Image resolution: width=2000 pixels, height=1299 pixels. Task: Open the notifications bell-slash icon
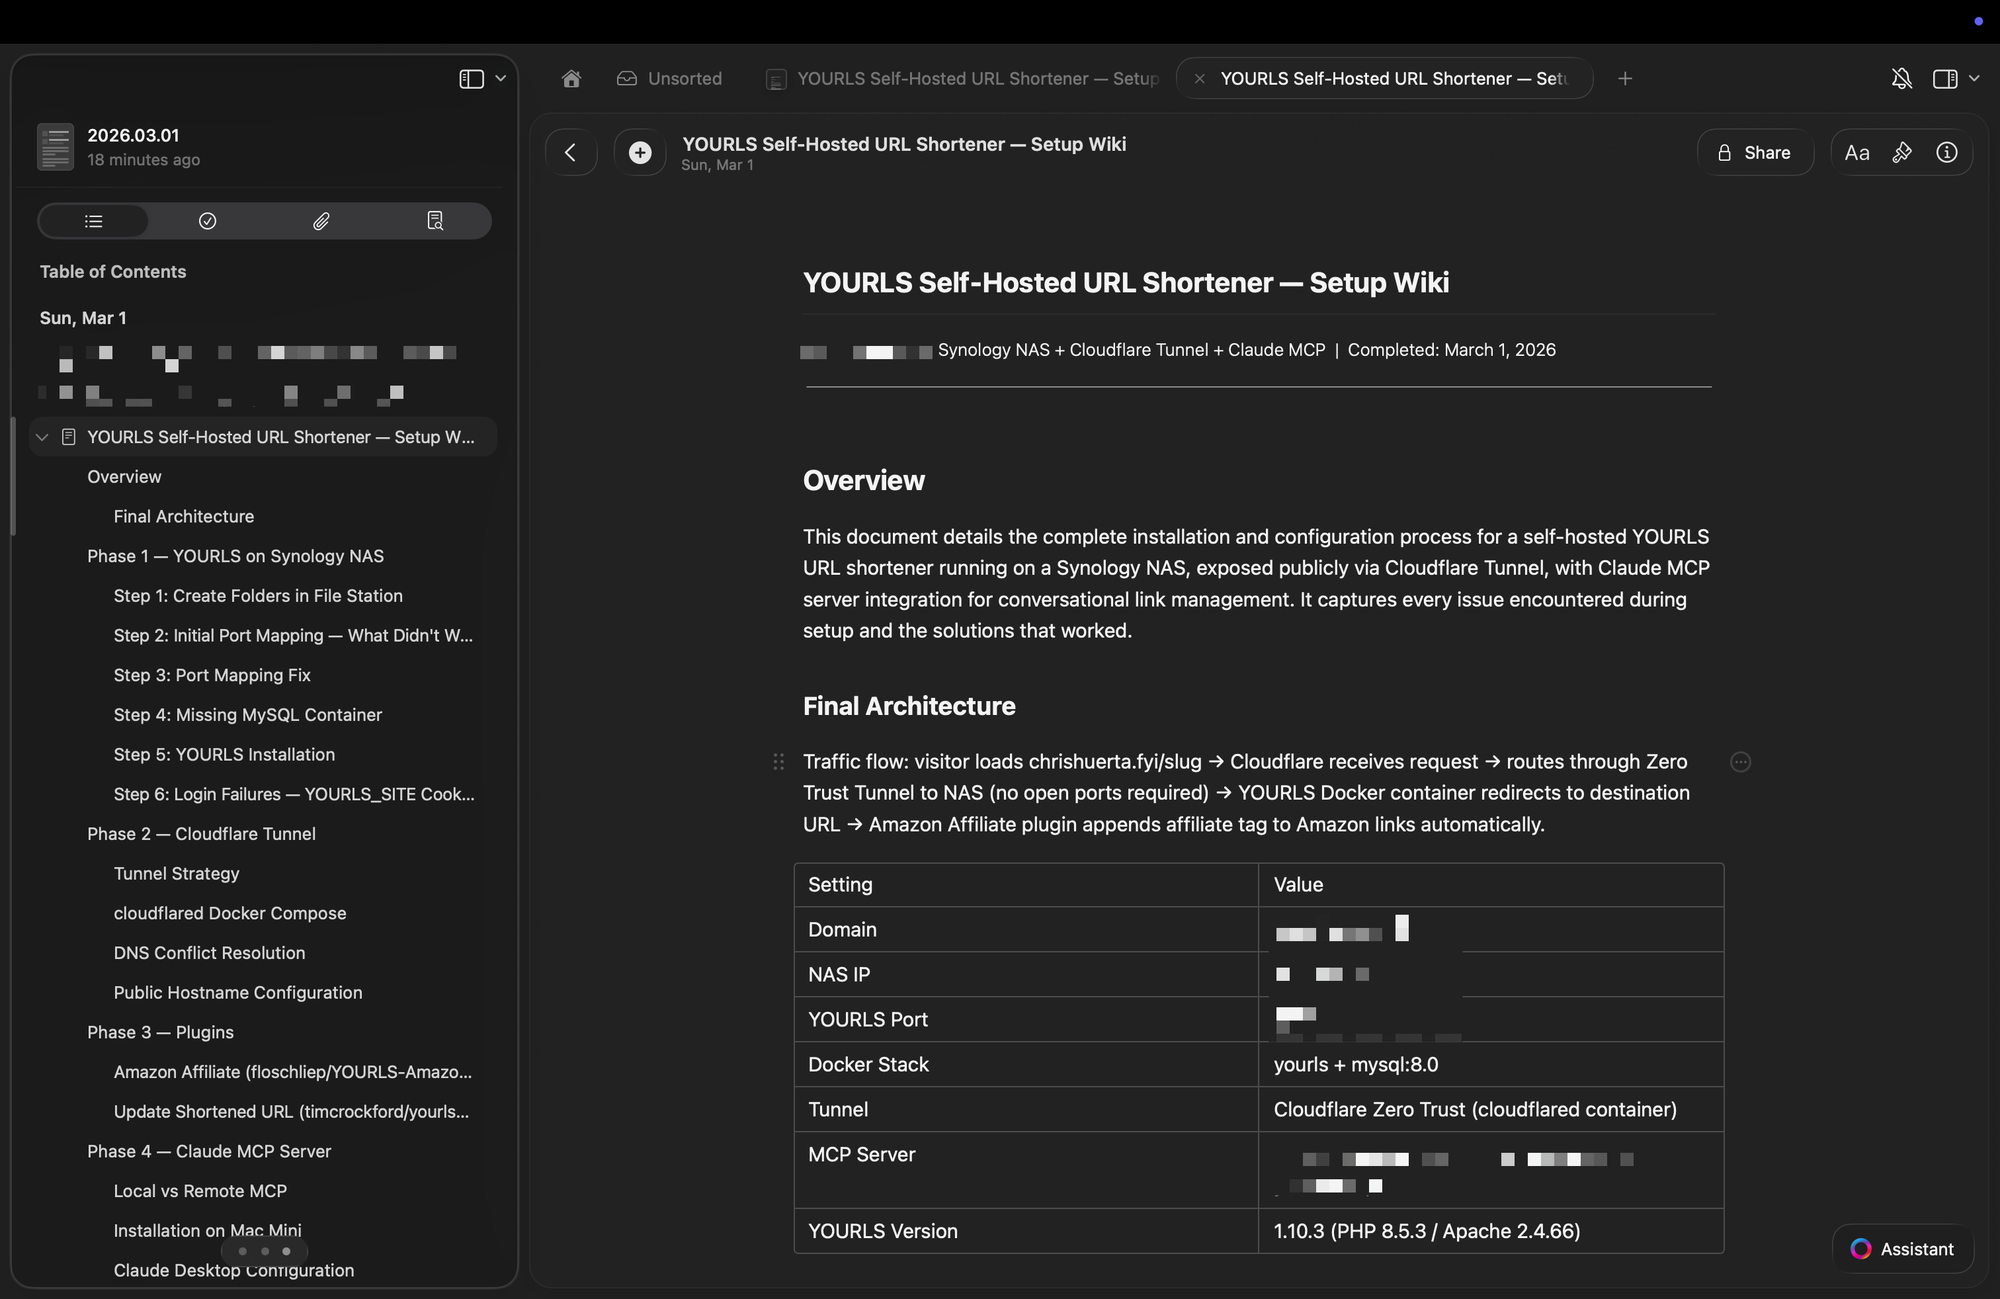(1901, 79)
